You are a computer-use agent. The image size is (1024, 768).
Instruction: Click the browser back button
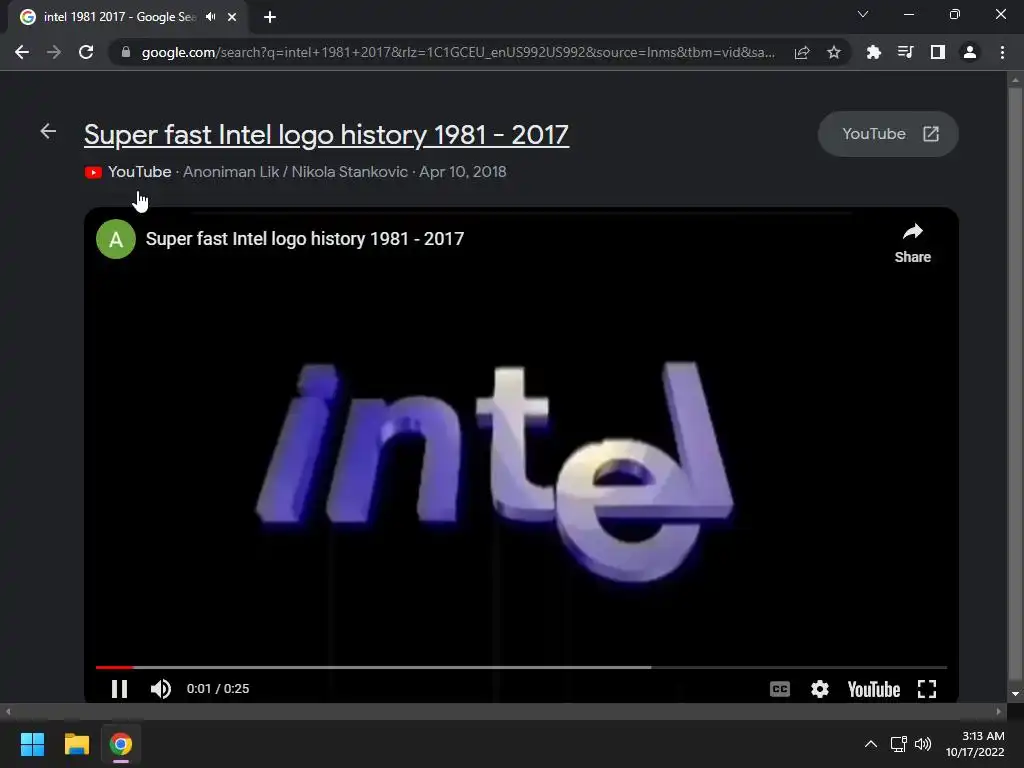[x=22, y=52]
